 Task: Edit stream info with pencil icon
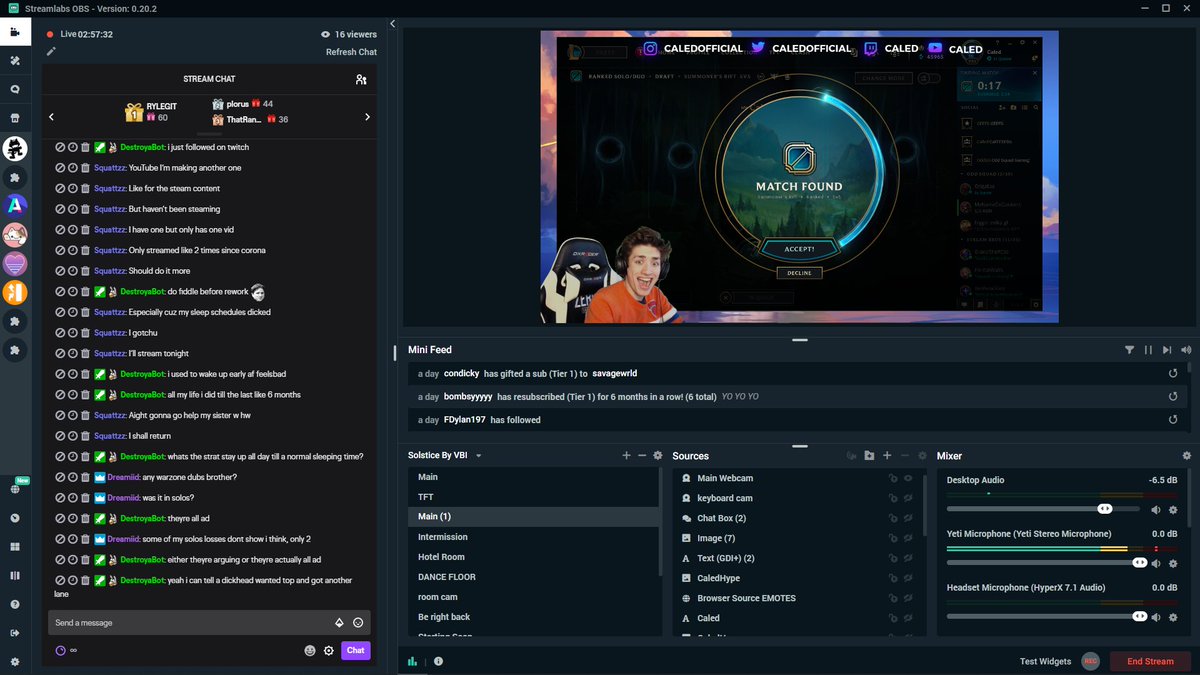[51, 51]
